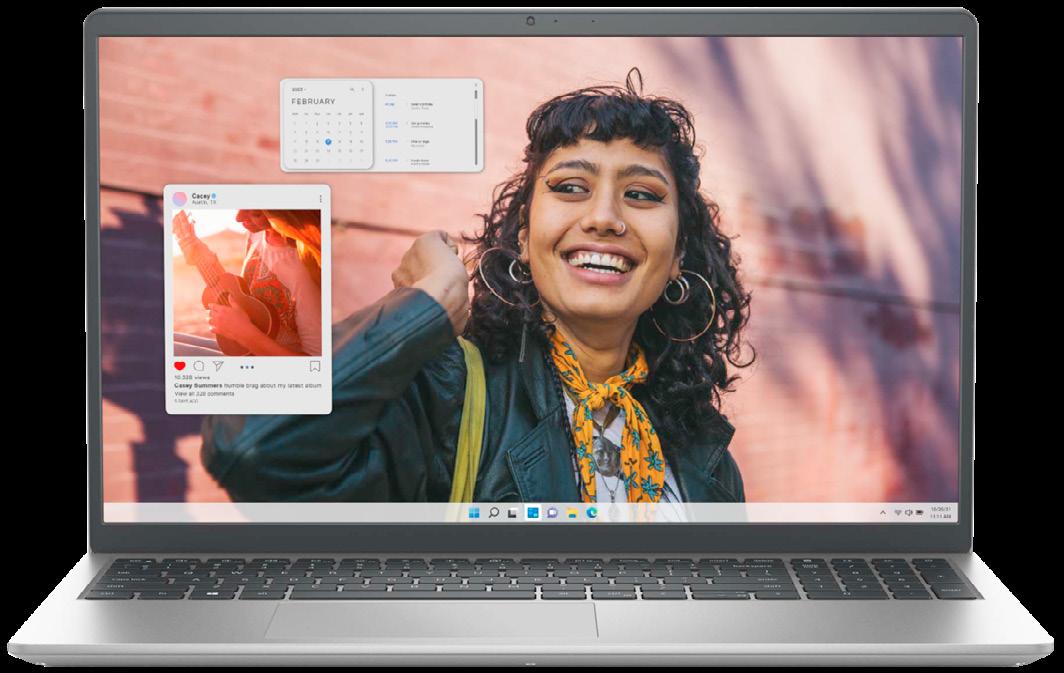Click the FEBRUARY month heading
This screenshot has height=673, width=1064.
click(313, 101)
